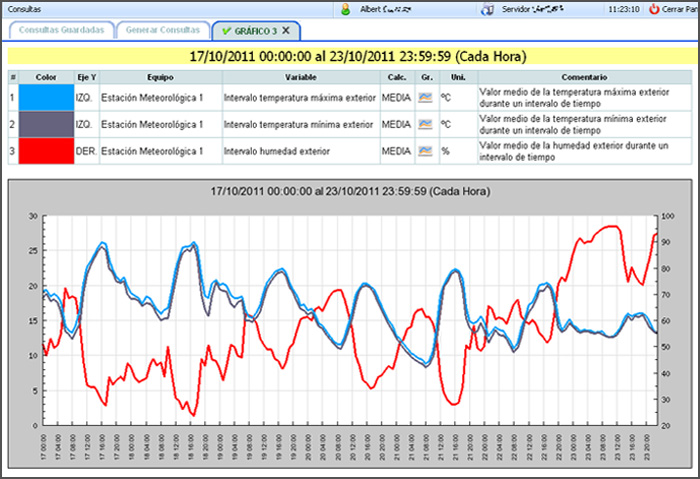Image resolution: width=700 pixels, height=479 pixels.
Task: Switch to the Consultas Guardadas tab
Action: [62, 30]
